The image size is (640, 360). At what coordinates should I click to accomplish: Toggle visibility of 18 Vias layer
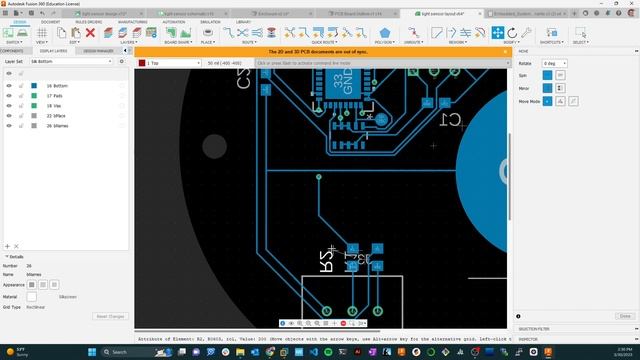[9, 106]
